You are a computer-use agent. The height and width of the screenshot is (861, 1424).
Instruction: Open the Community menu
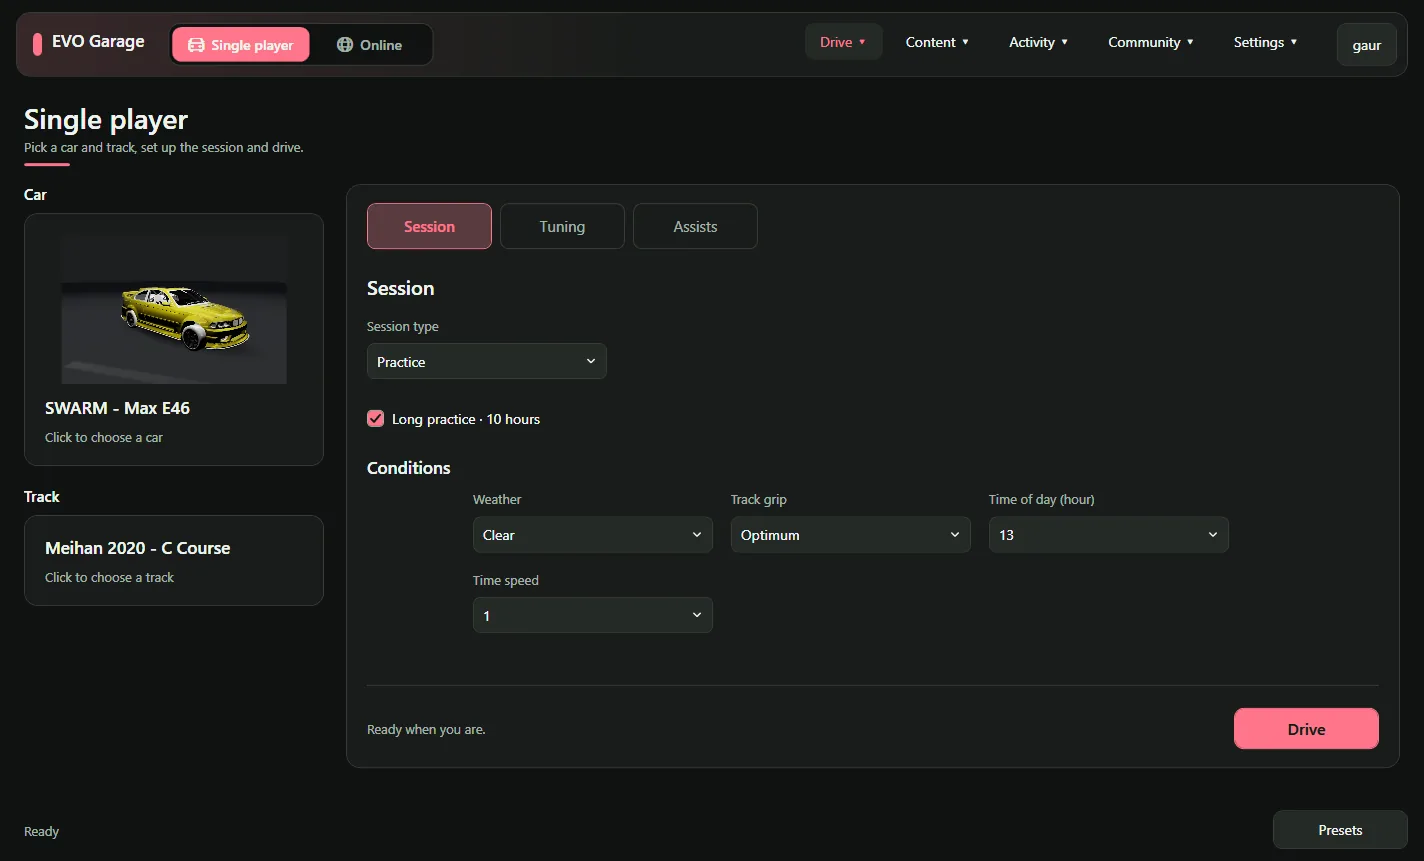(1151, 42)
